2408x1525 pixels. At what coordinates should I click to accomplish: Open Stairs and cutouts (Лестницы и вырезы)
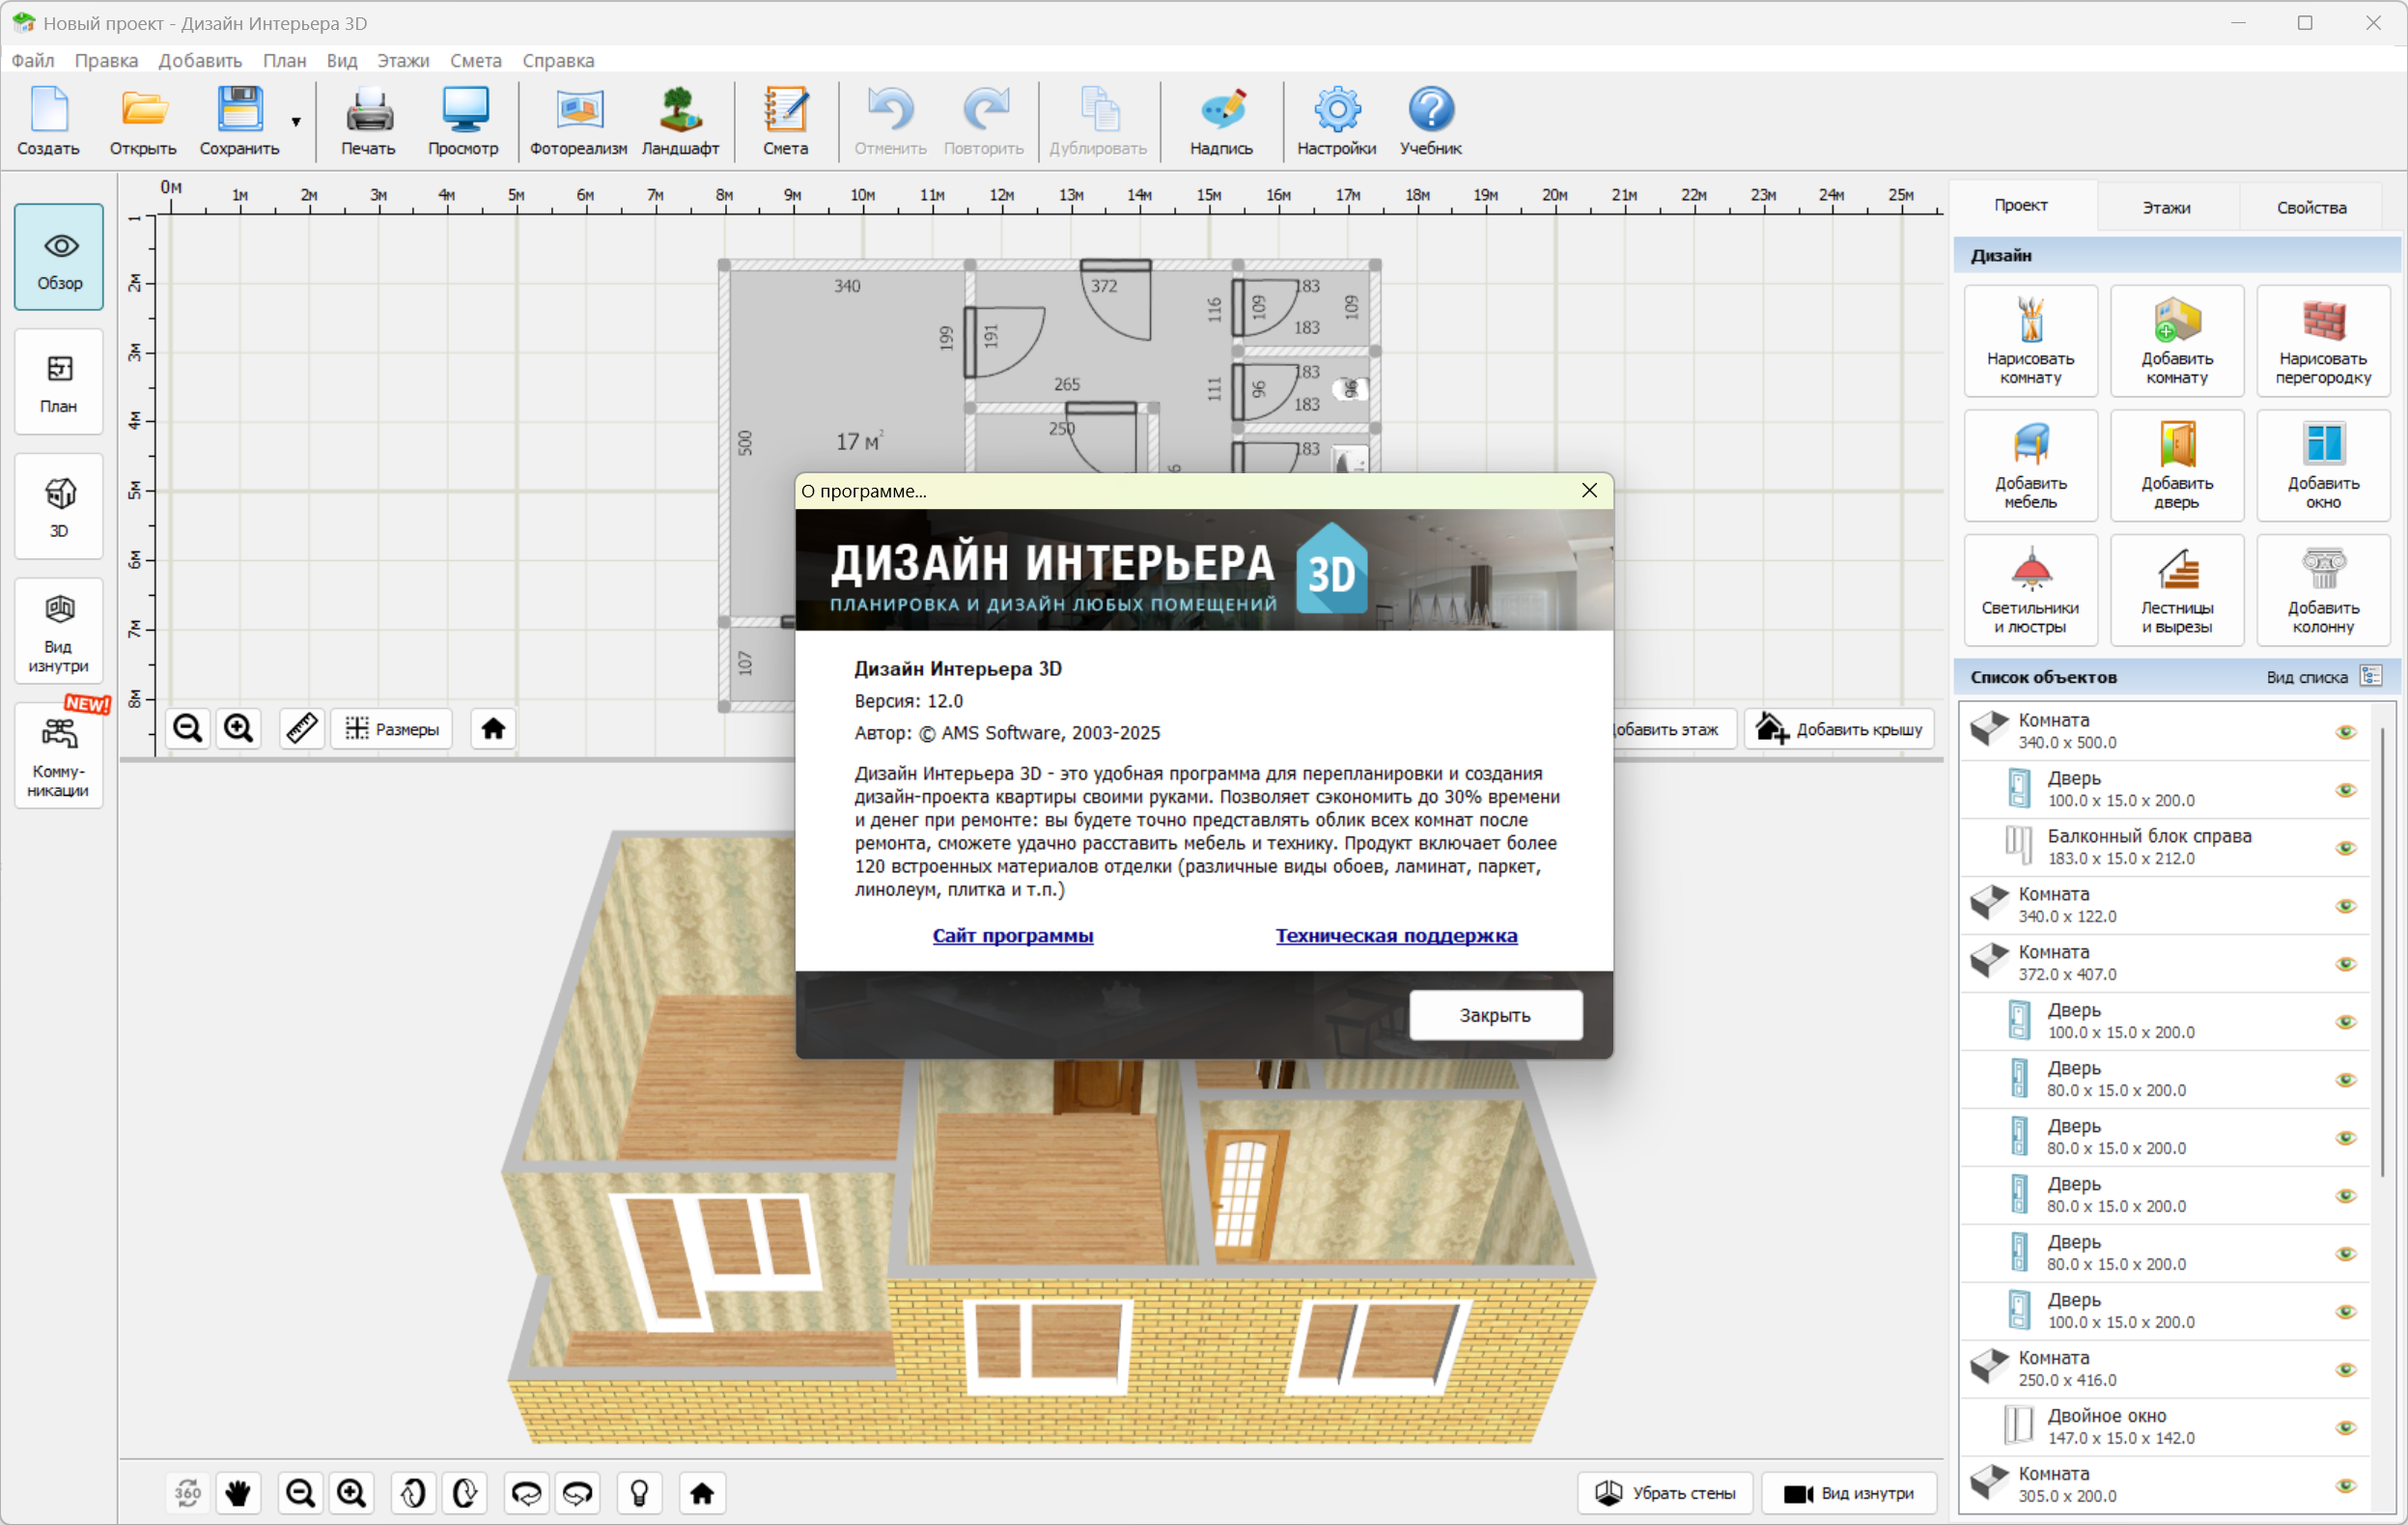2176,590
